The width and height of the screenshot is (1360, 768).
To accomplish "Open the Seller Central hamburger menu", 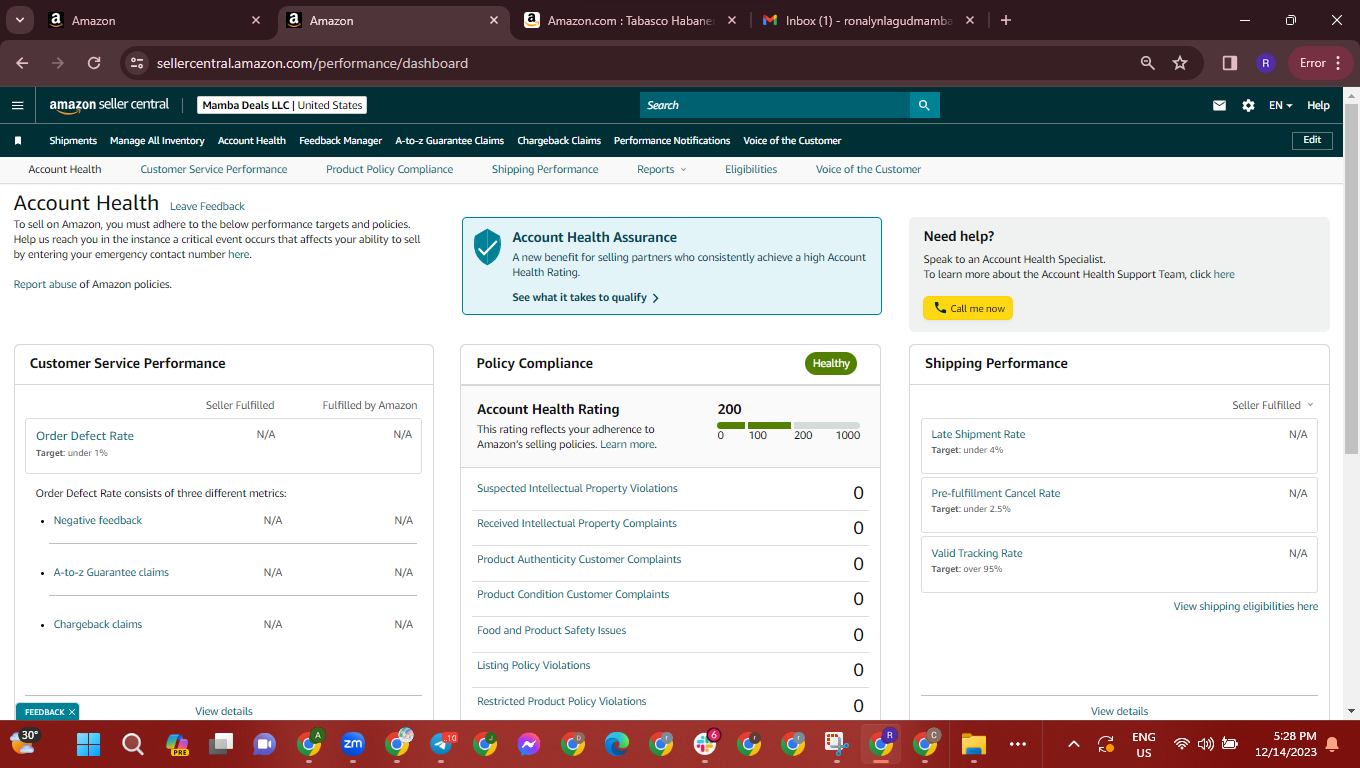I will 17,105.
